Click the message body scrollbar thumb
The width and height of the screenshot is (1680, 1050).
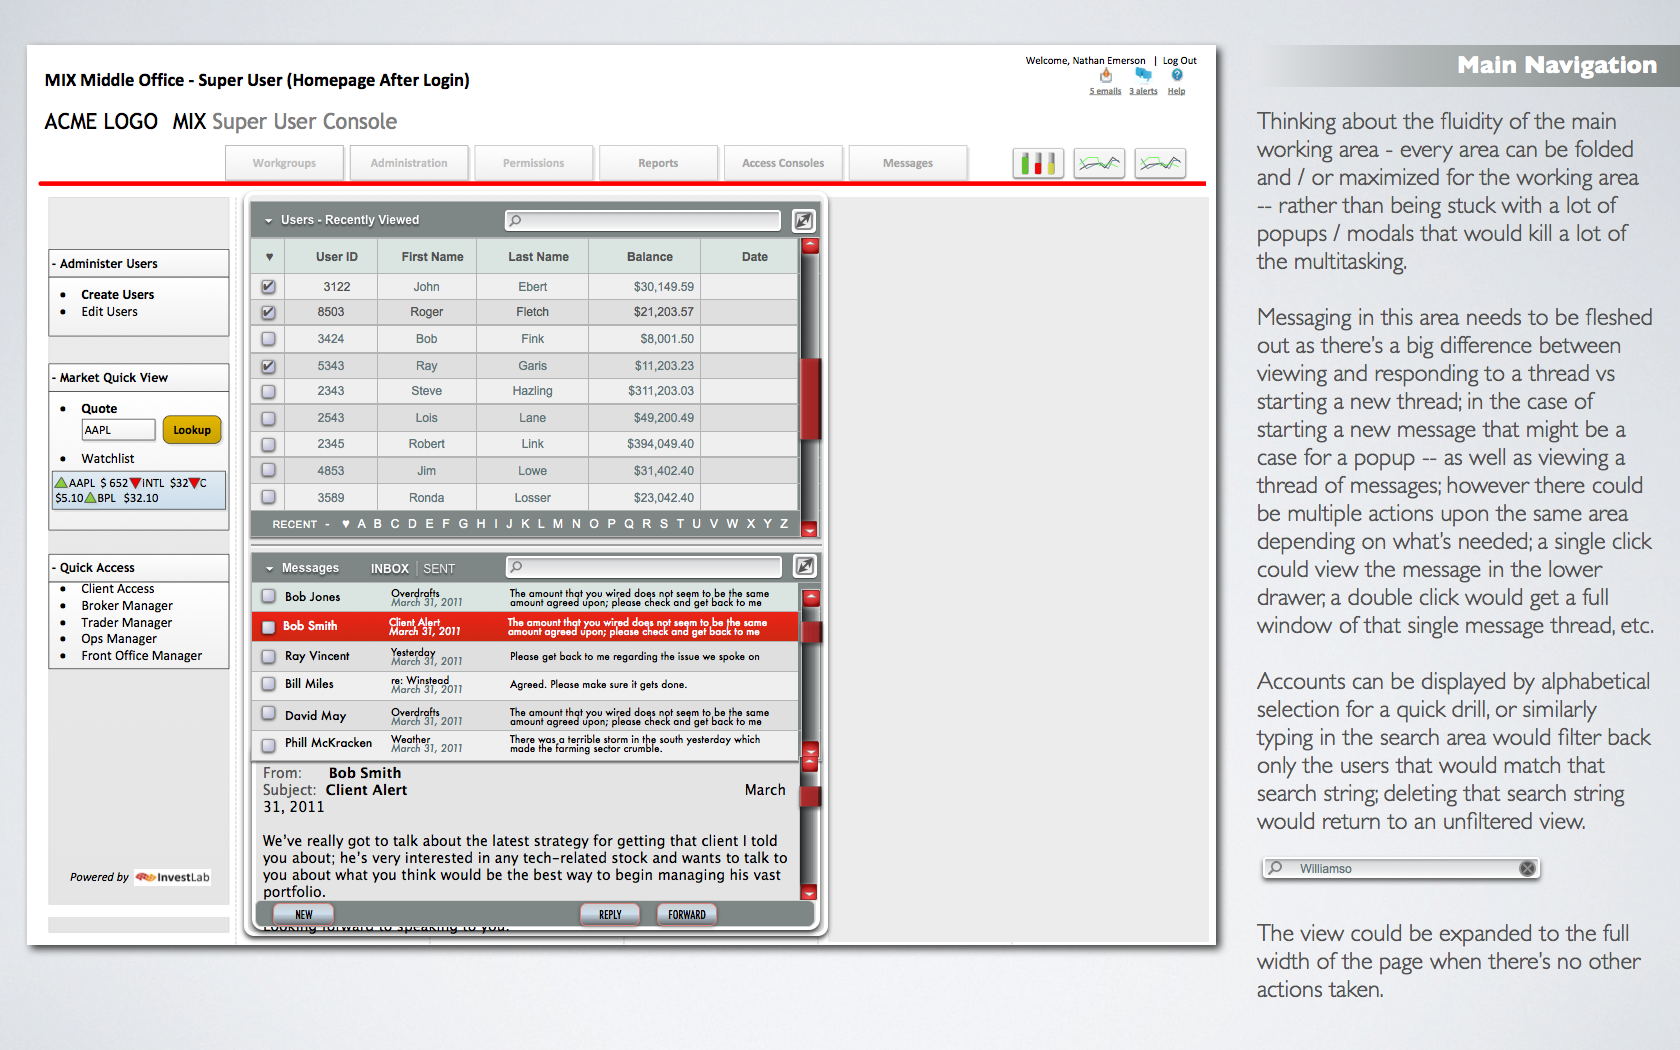811,796
